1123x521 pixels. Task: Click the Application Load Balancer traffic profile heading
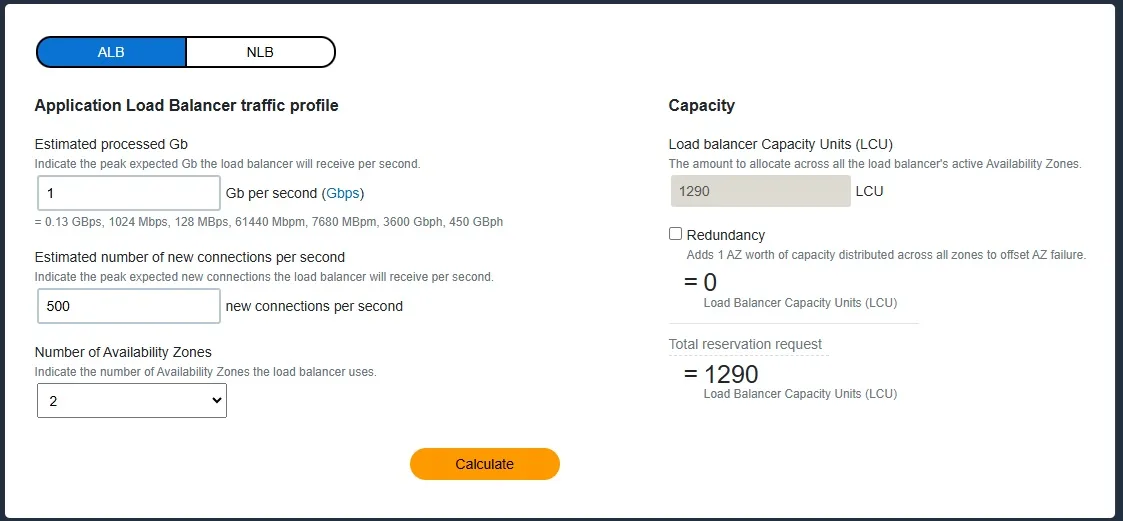[x=186, y=105]
